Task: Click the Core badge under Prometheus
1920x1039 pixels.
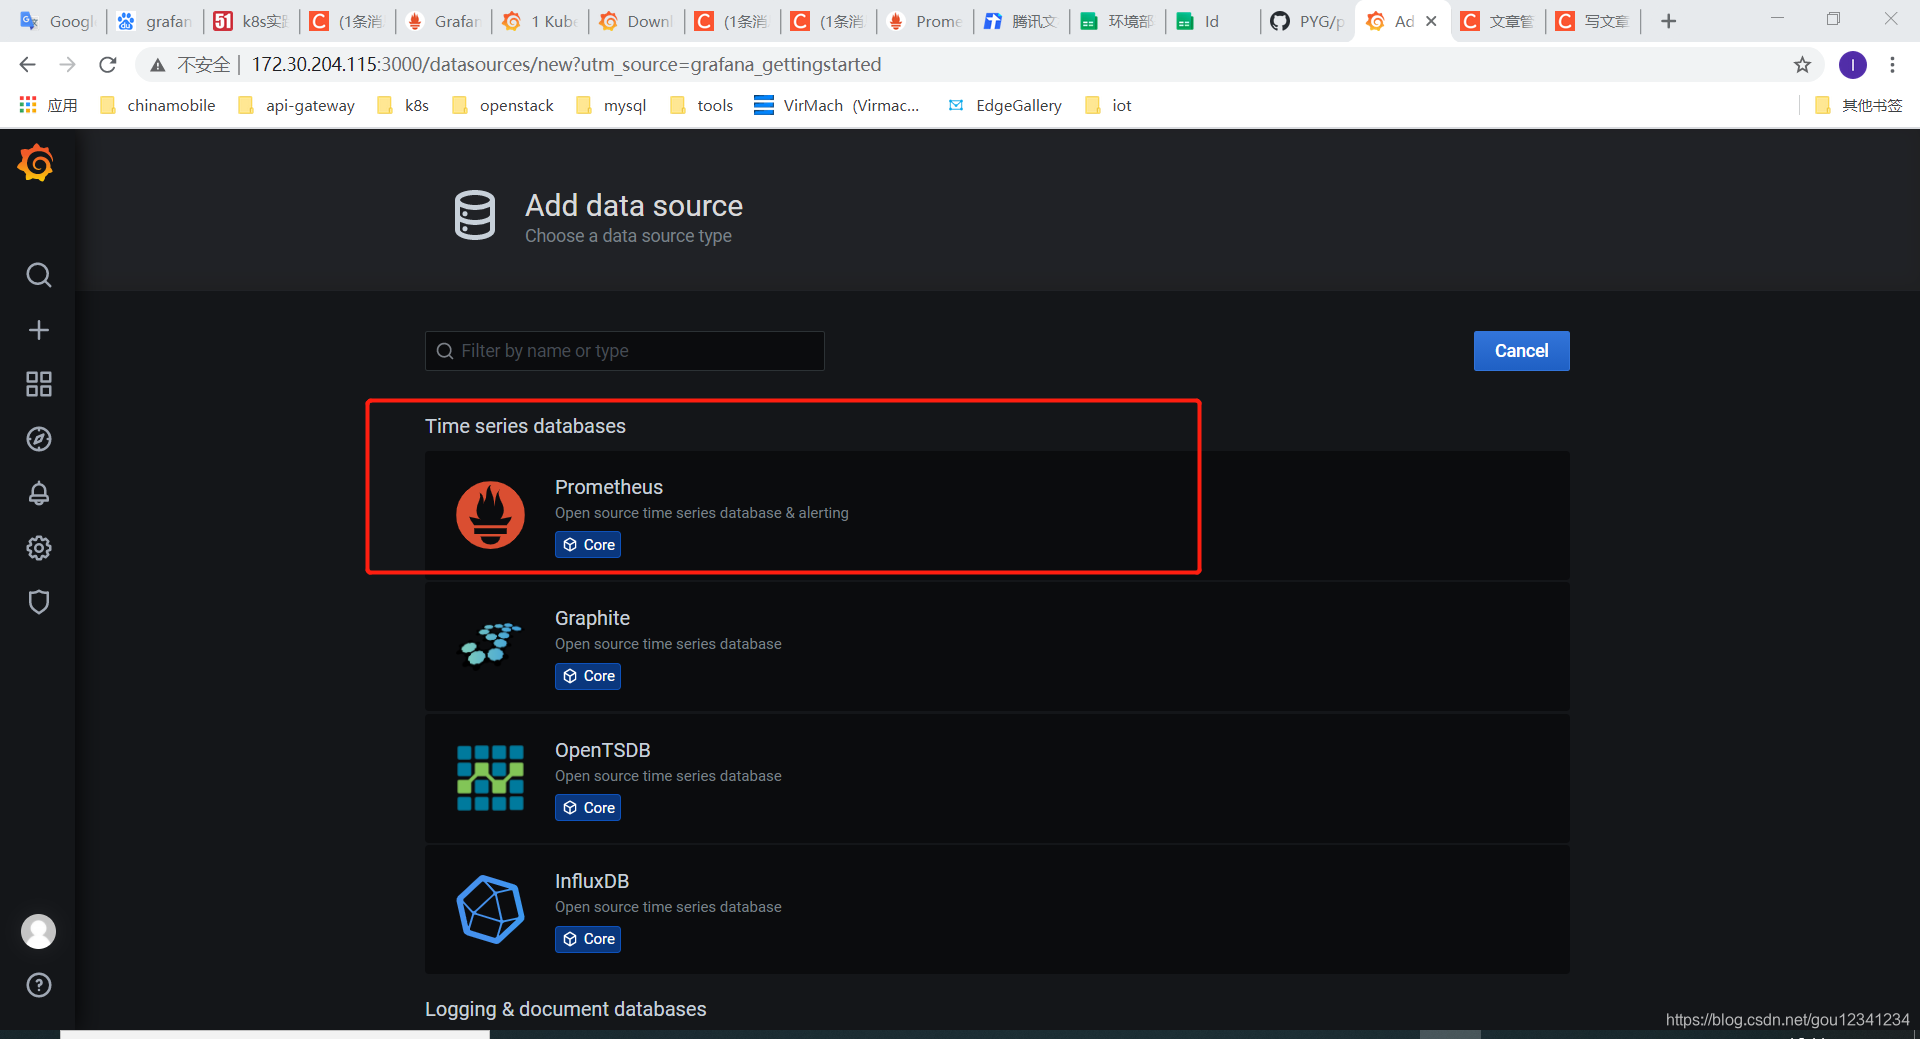Action: point(588,545)
